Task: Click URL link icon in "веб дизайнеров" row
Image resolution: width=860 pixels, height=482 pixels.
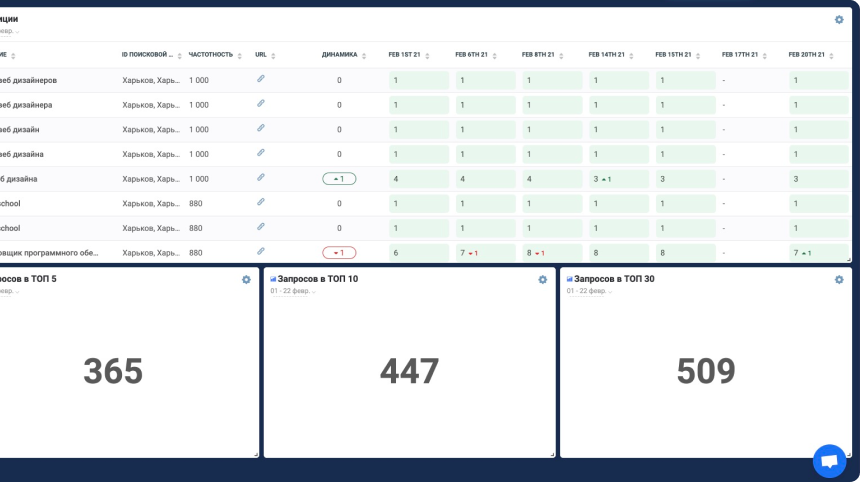Action: coord(261,79)
